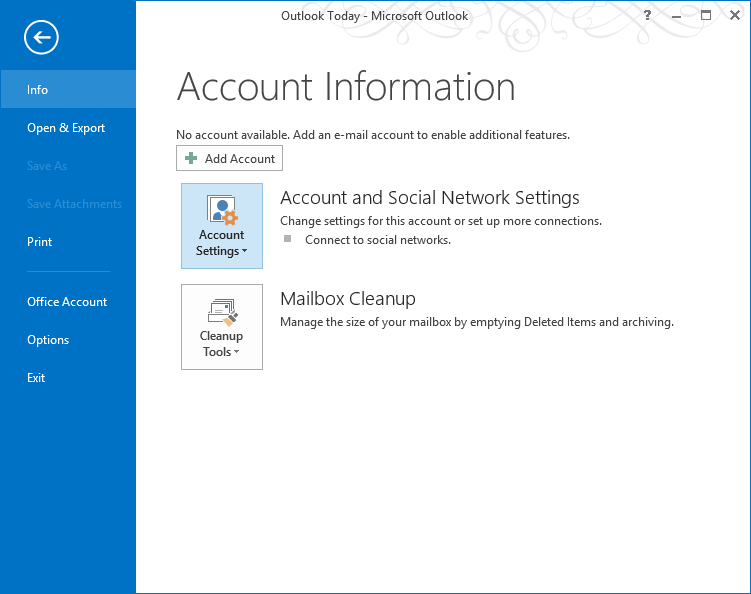
Task: Select the Info tab in sidebar
Action: [38, 90]
